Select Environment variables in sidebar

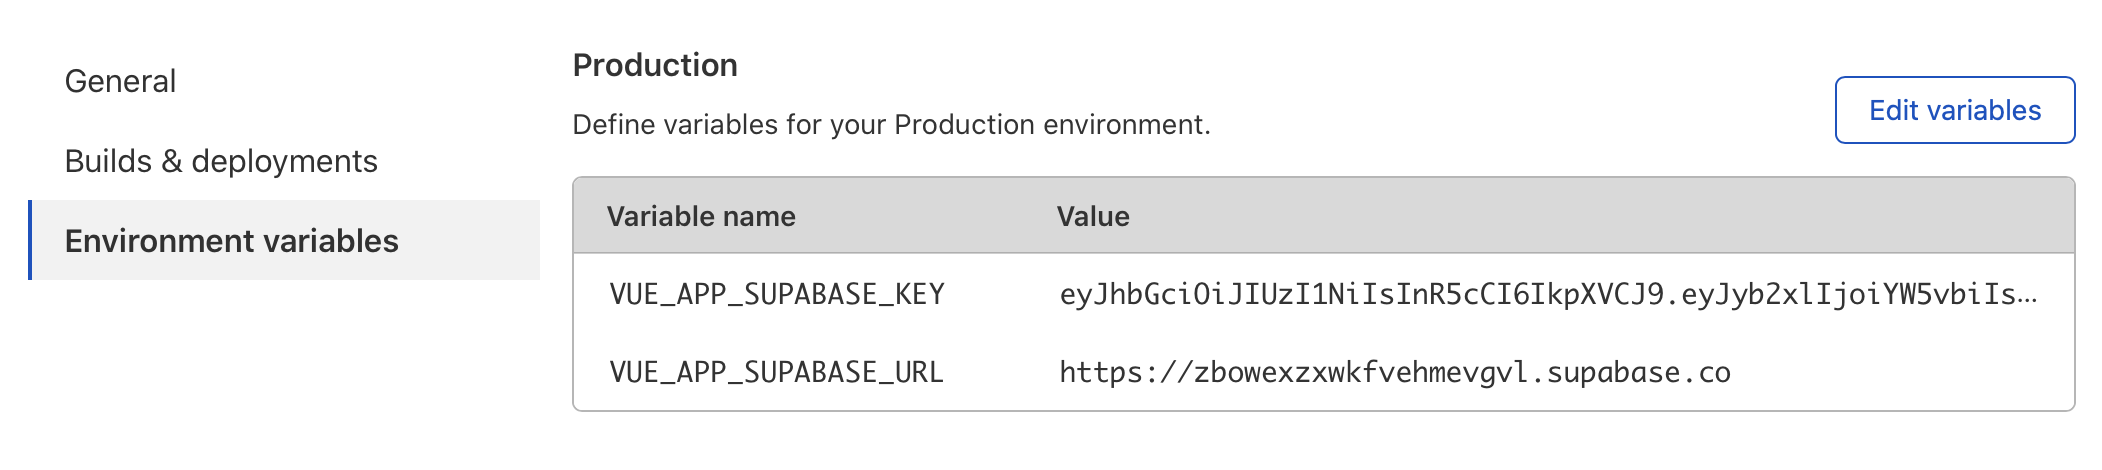(x=232, y=241)
